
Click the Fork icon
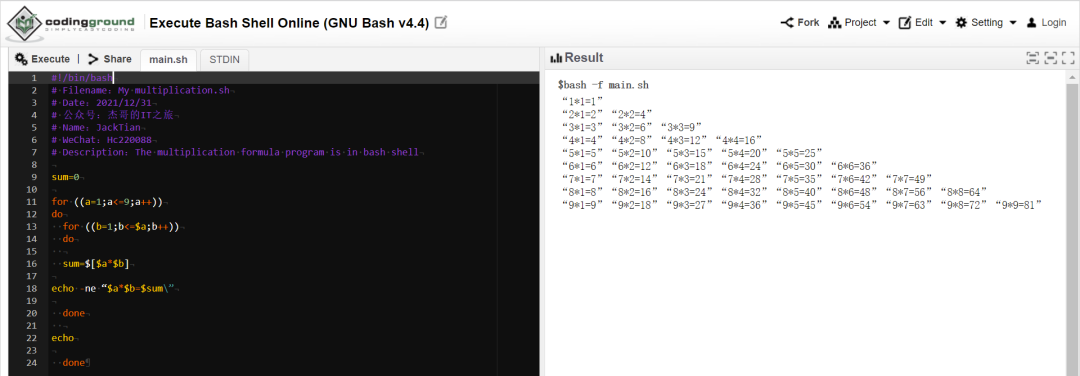787,23
